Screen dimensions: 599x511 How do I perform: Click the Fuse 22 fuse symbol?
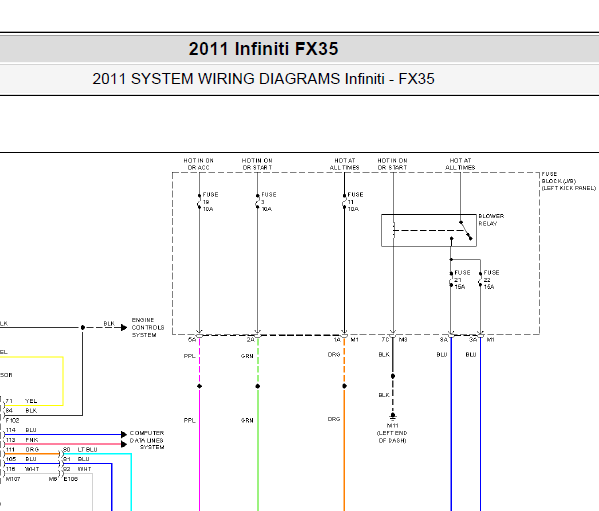coord(480,280)
